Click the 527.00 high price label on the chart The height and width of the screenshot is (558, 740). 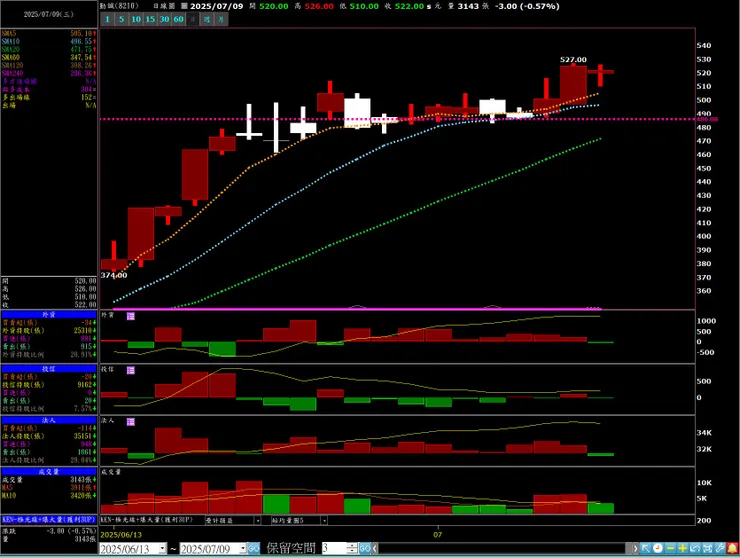pos(573,60)
